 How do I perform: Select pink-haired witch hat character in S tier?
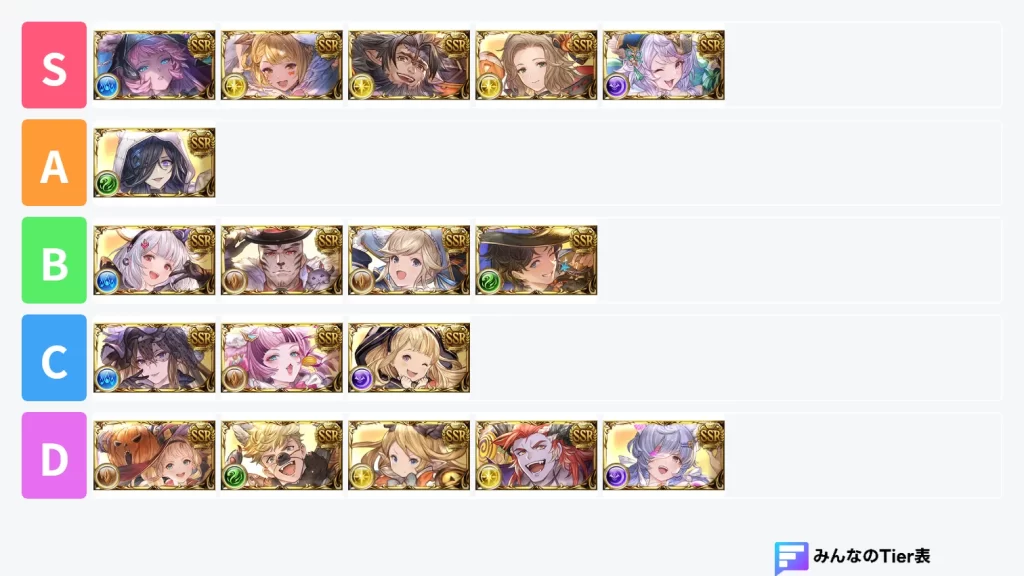(x=154, y=65)
